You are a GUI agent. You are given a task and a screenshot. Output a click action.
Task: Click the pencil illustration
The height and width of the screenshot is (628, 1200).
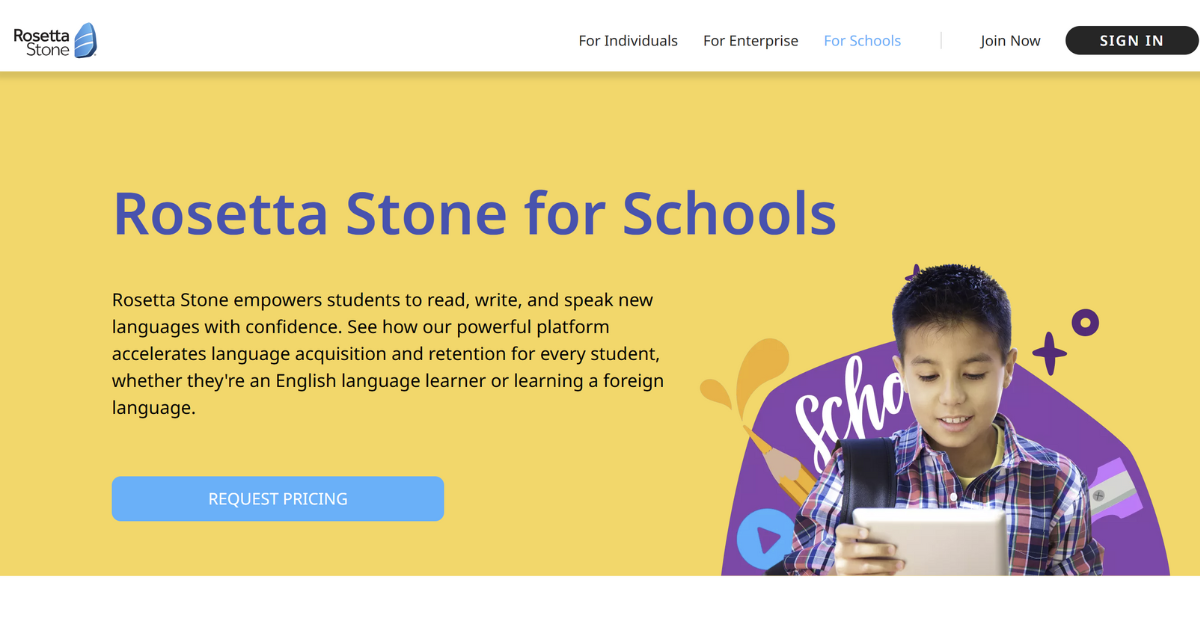[777, 466]
